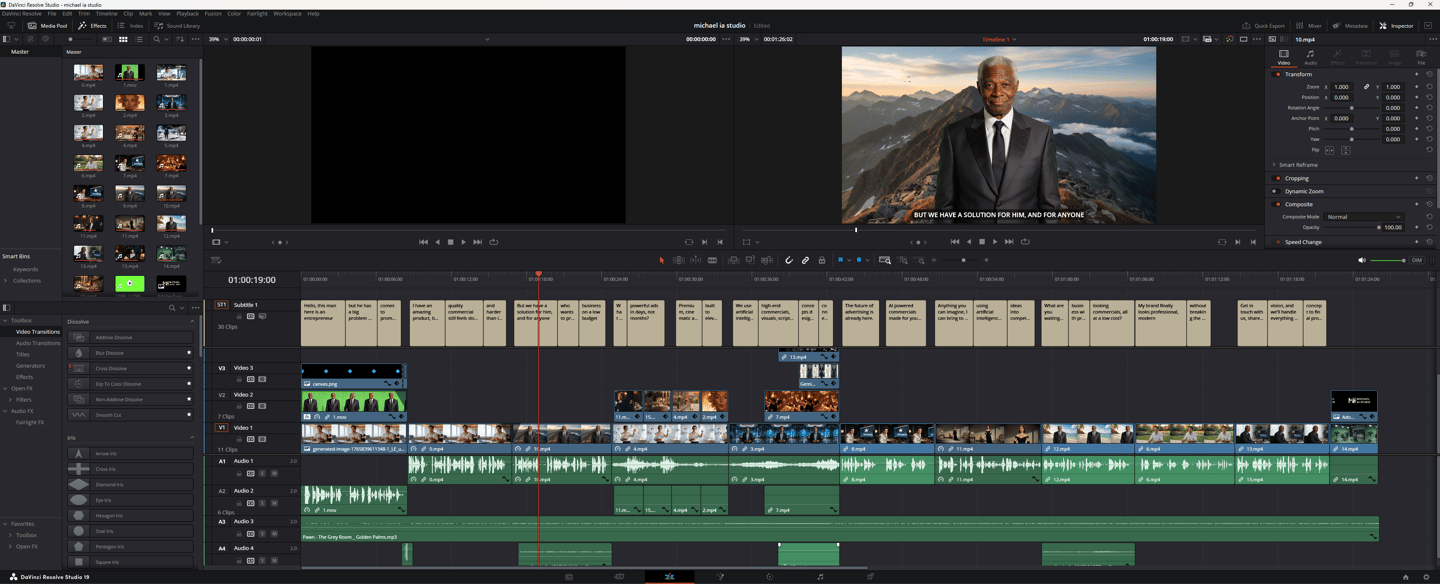Click the Zoom X value field
Viewport: 1440px width, 584px height.
[x=1342, y=87]
